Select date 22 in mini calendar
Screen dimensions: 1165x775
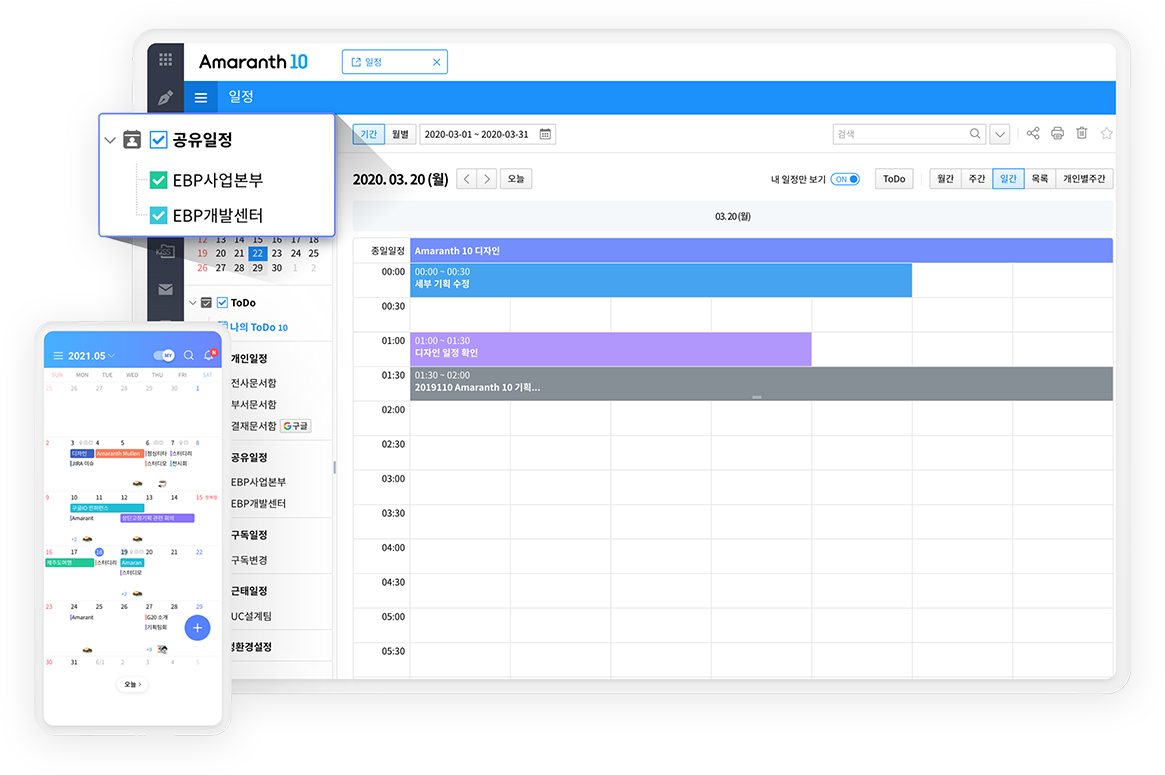(x=257, y=253)
